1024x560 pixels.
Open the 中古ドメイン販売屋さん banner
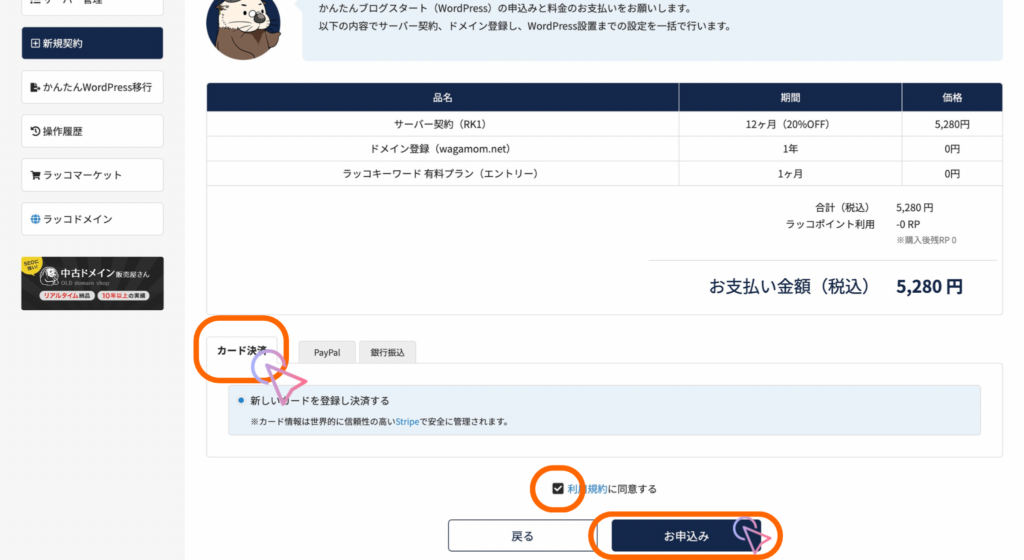point(92,283)
